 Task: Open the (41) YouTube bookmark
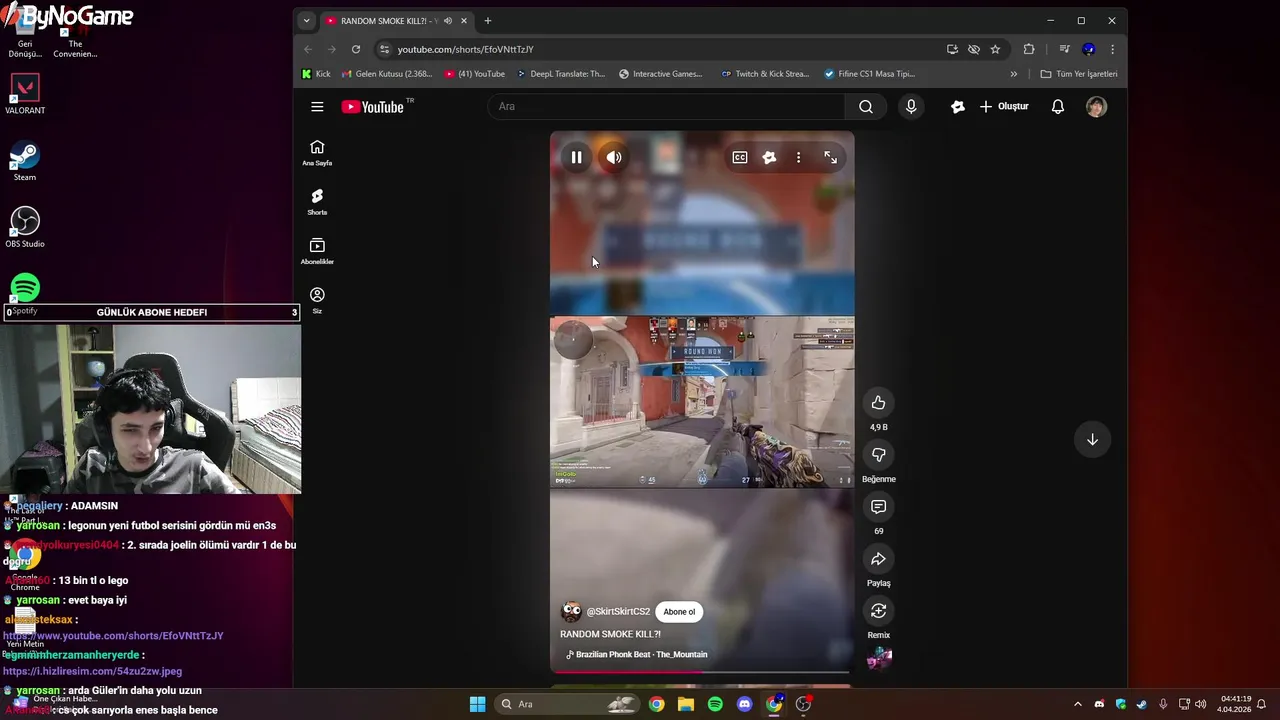point(475,74)
